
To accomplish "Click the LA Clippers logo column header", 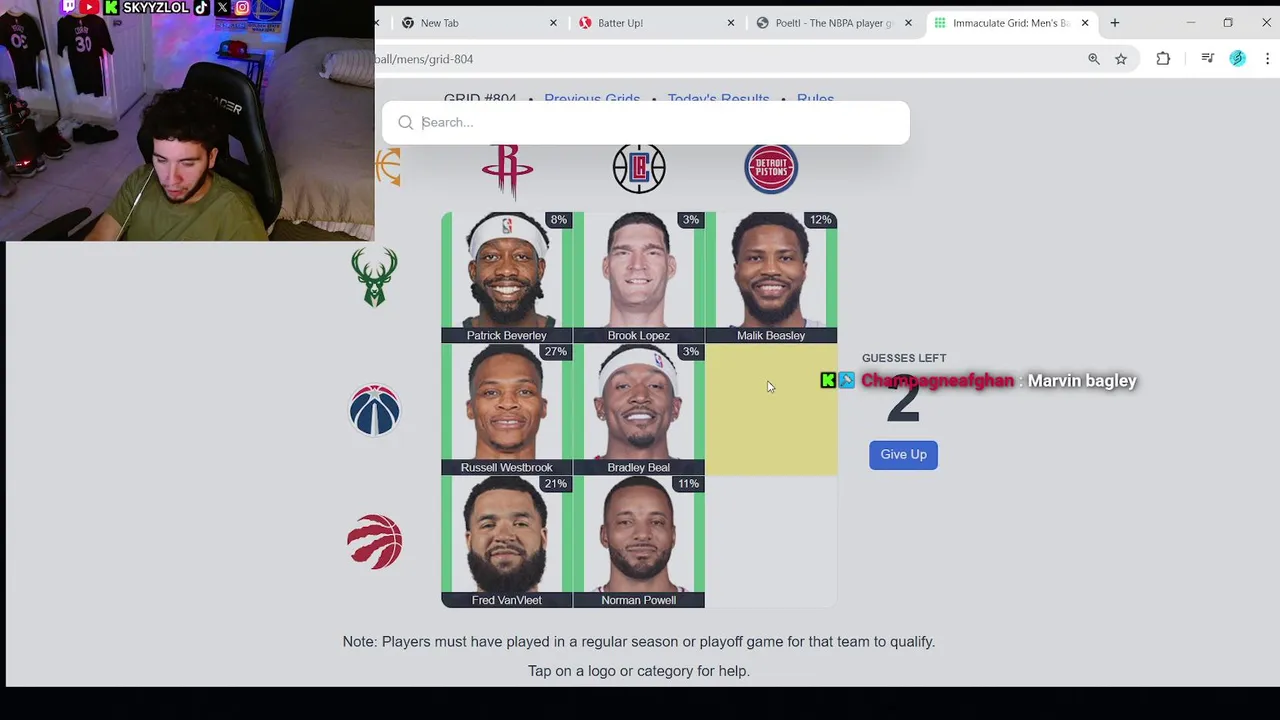I will click(639, 167).
